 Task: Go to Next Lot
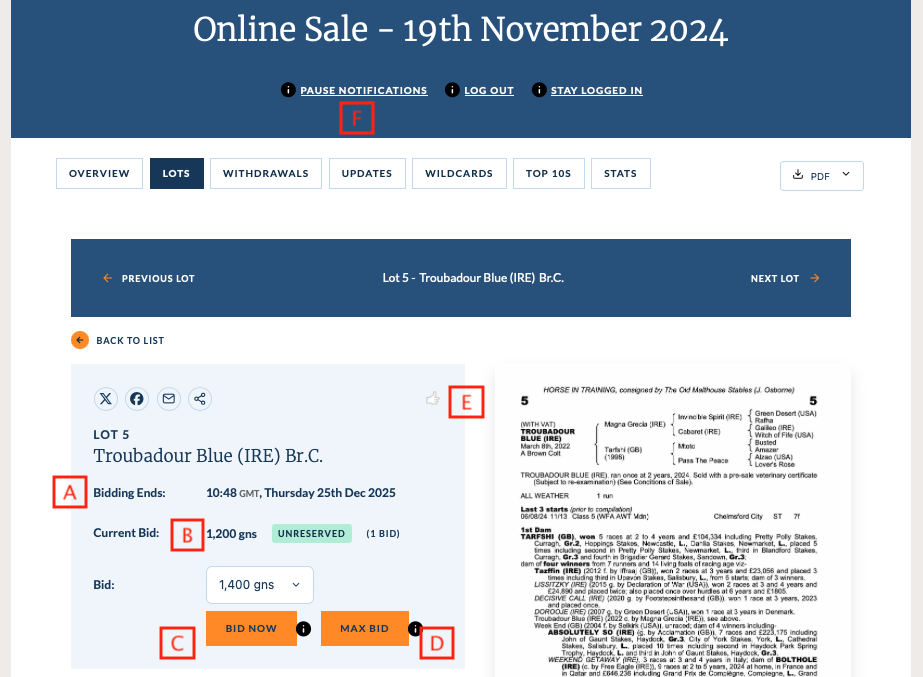tap(784, 278)
